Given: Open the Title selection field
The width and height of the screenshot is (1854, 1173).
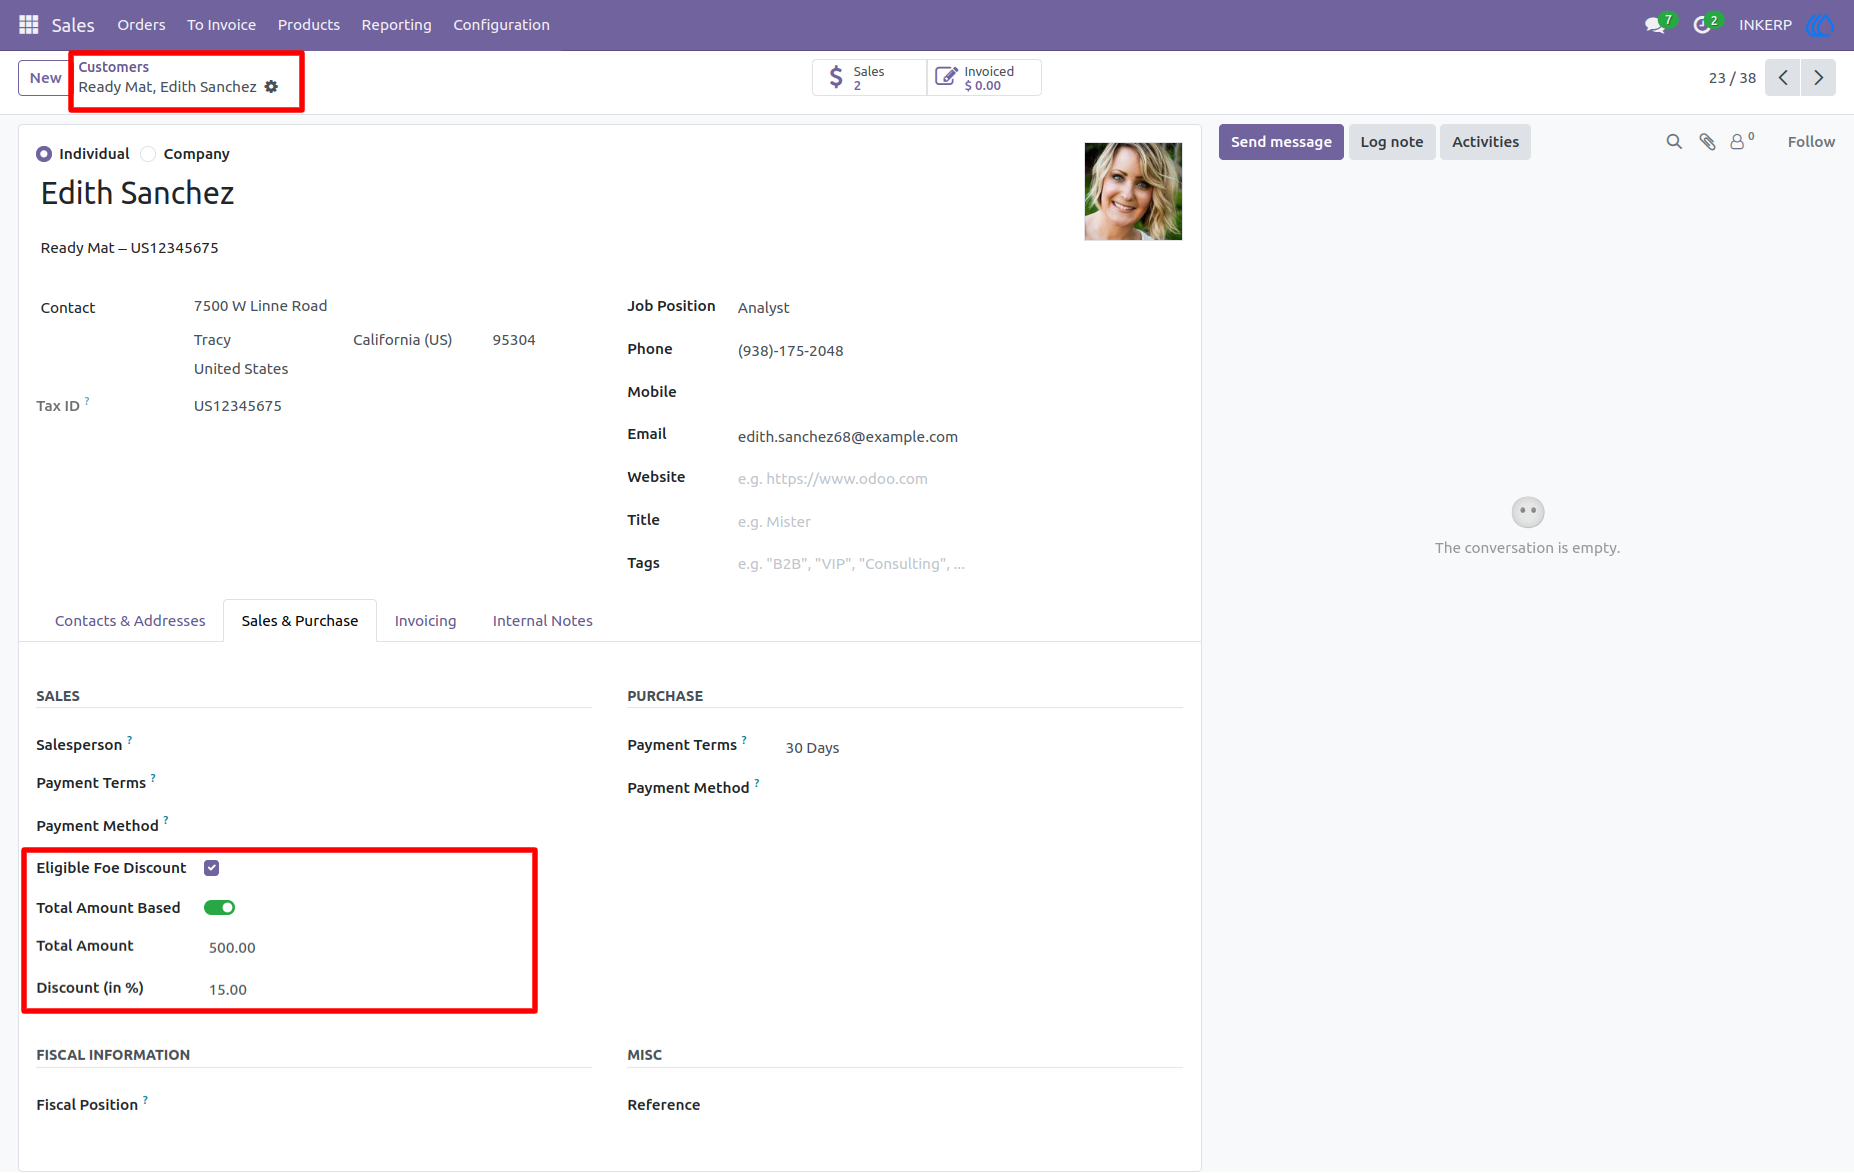Looking at the screenshot, I should (x=960, y=522).
